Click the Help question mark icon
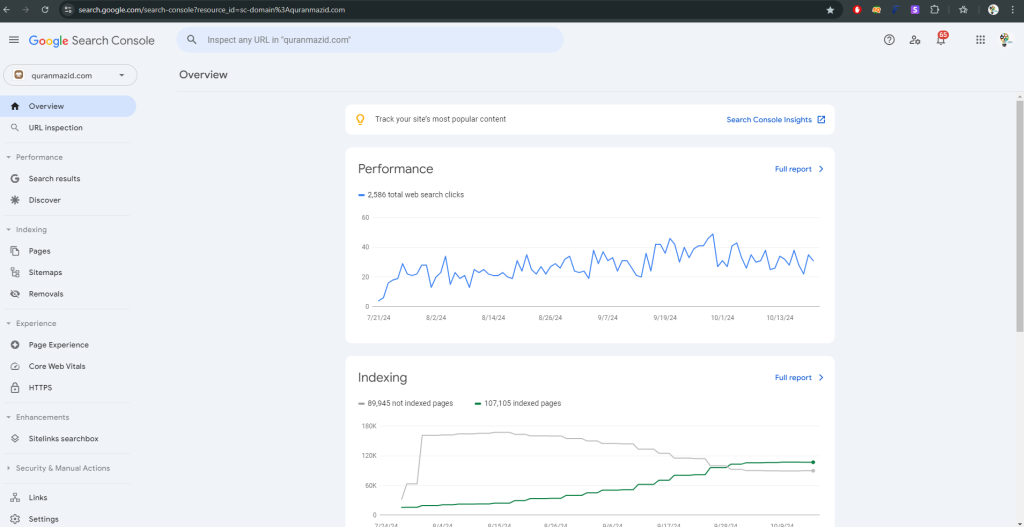This screenshot has width=1024, height=527. click(x=889, y=40)
